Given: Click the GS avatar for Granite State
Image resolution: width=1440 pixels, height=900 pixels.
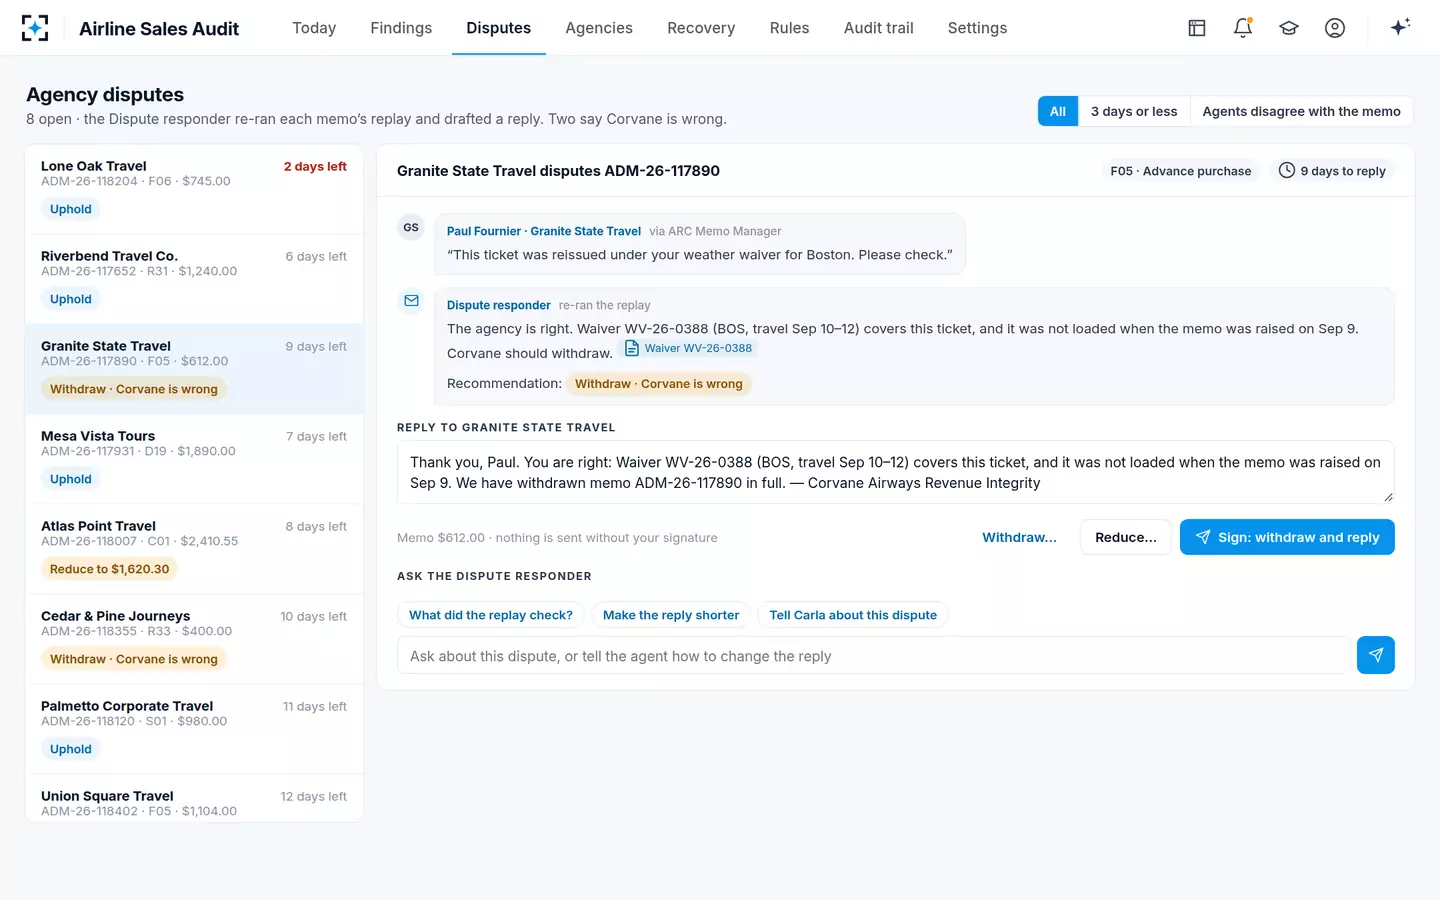Looking at the screenshot, I should (x=411, y=227).
